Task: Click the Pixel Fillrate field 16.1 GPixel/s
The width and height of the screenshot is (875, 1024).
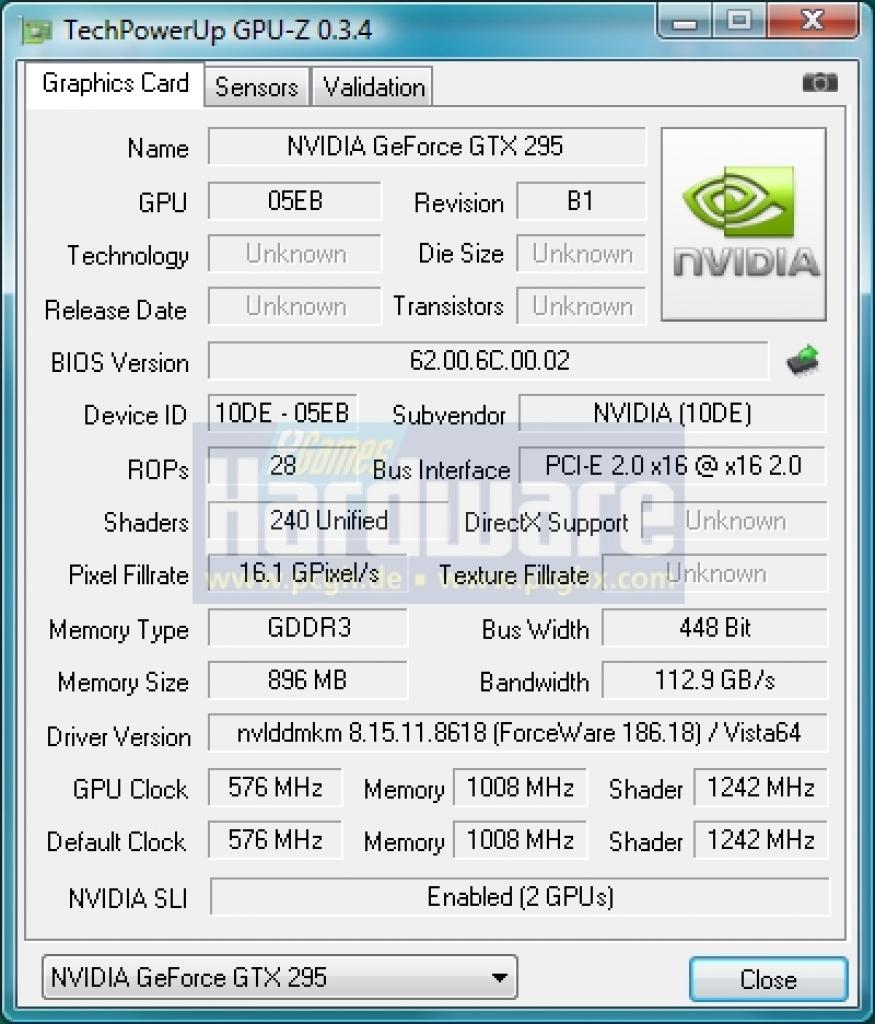Action: pos(308,573)
